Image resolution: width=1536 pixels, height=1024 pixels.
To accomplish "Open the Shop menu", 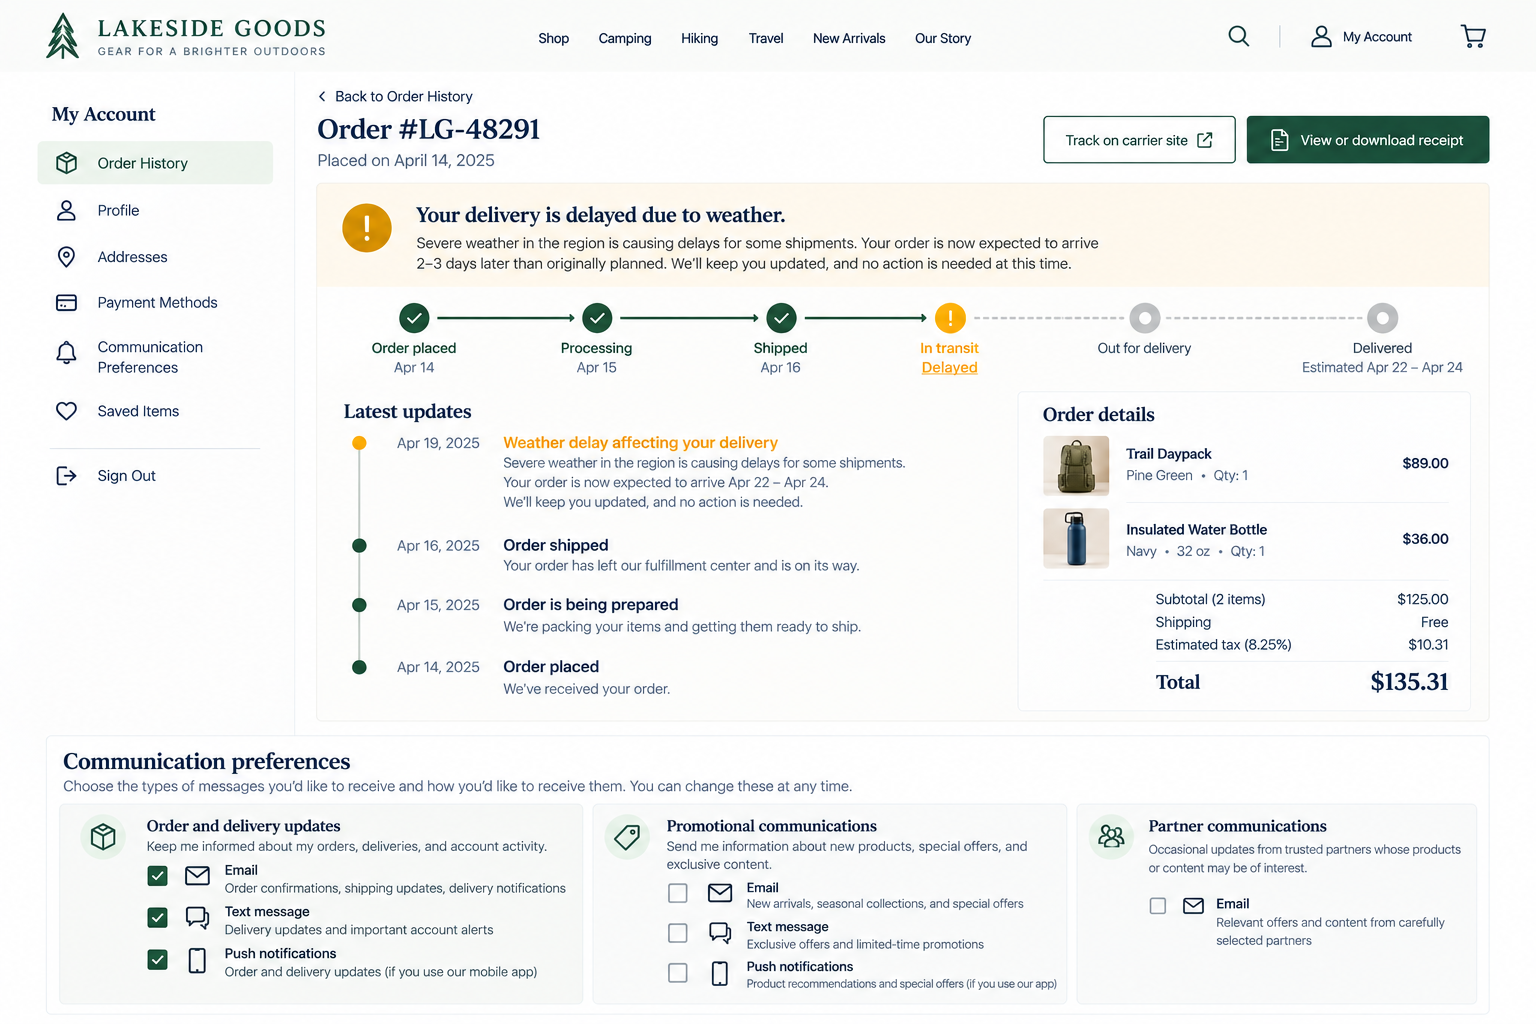I will (553, 38).
